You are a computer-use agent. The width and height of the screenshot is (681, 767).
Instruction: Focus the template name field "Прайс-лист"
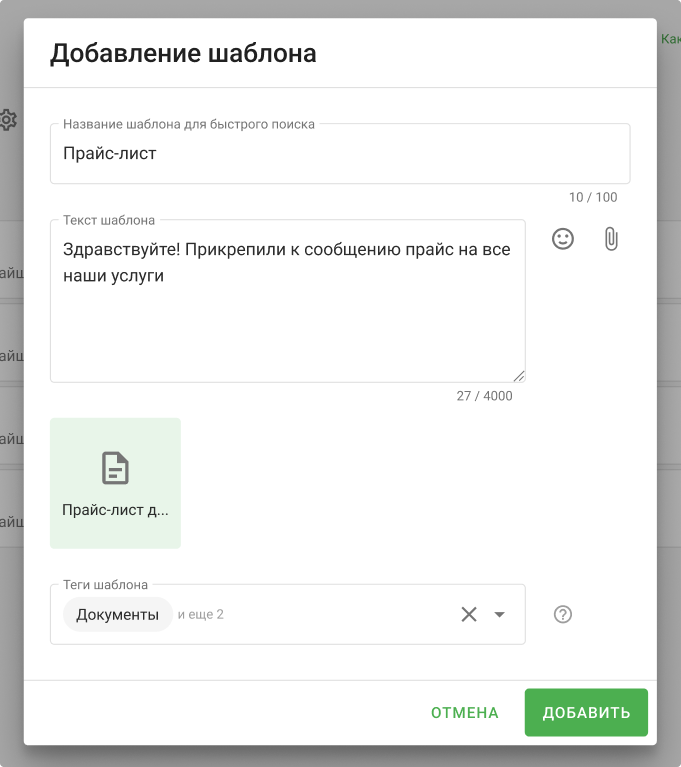point(340,154)
